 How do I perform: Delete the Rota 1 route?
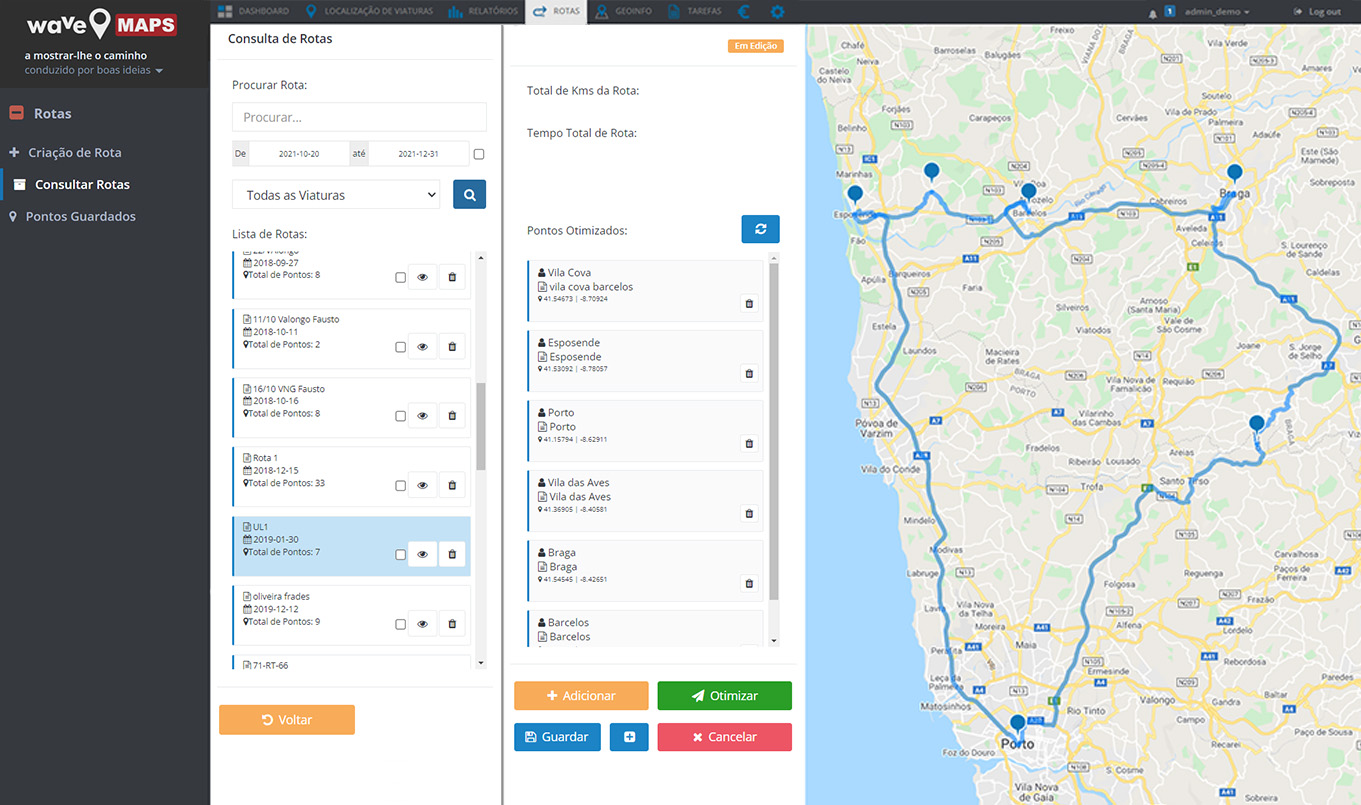click(452, 485)
